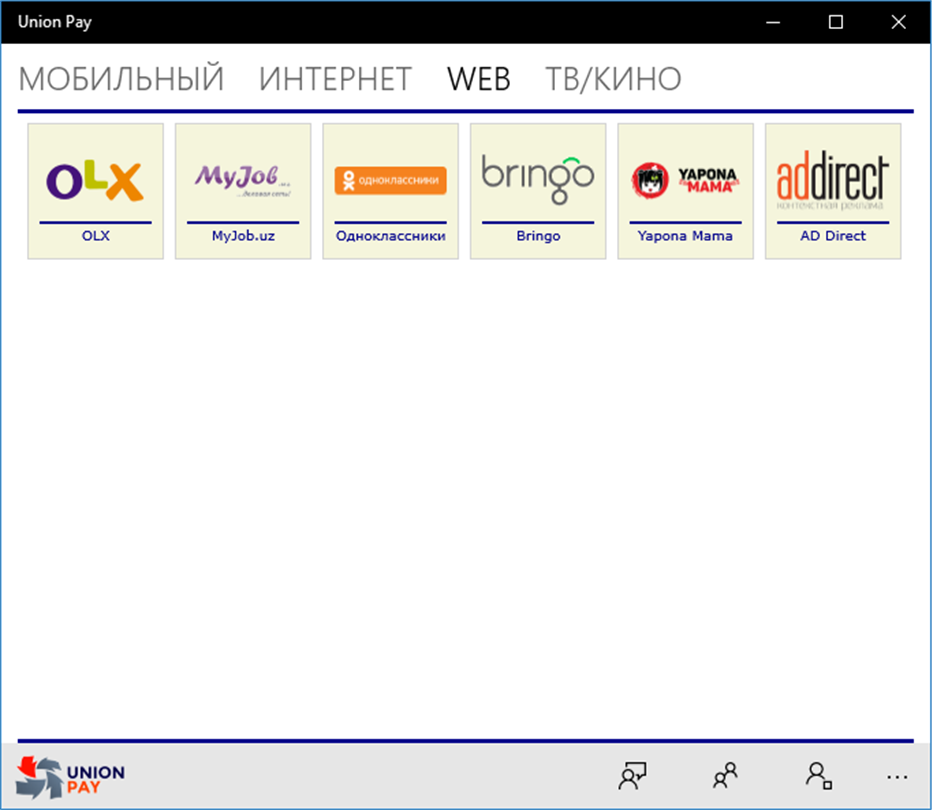The height and width of the screenshot is (810, 932).
Task: Click the person with square icon
Action: [x=818, y=776]
